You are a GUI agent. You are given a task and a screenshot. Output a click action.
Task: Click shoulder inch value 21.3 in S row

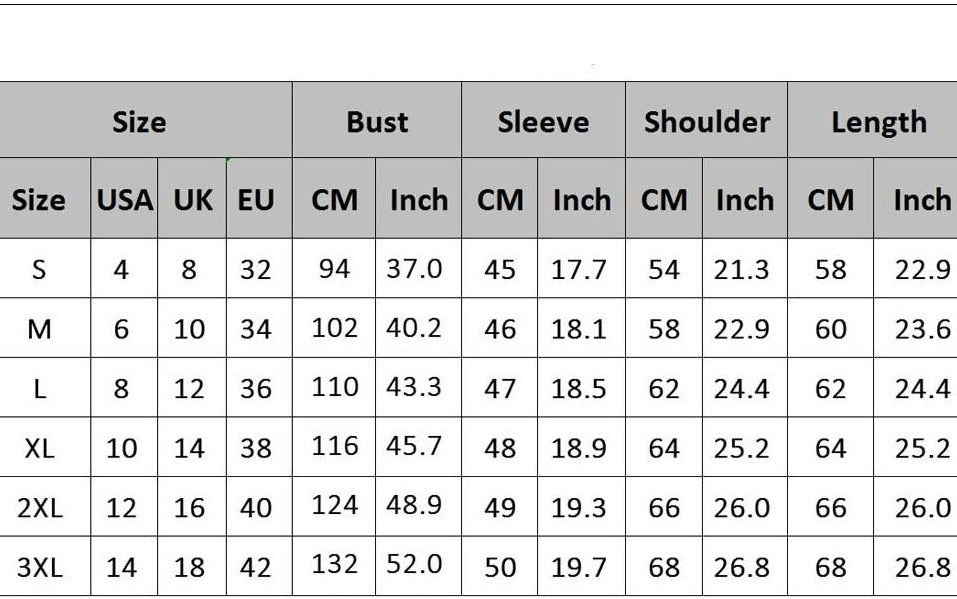pos(741,269)
